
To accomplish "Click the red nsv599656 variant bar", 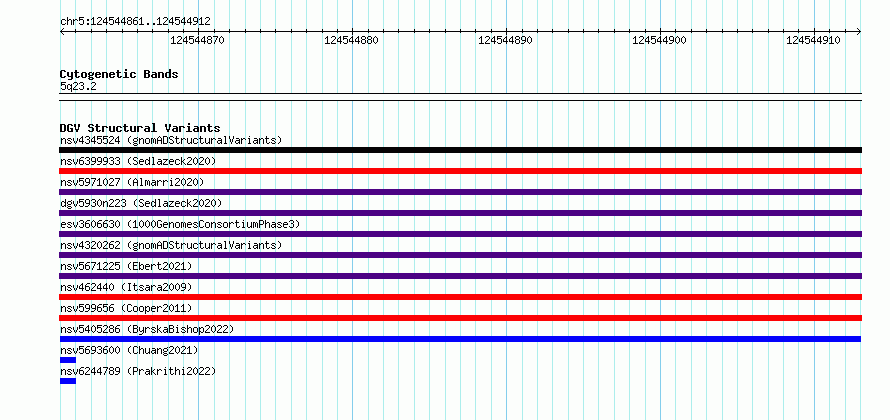I will click(x=460, y=318).
